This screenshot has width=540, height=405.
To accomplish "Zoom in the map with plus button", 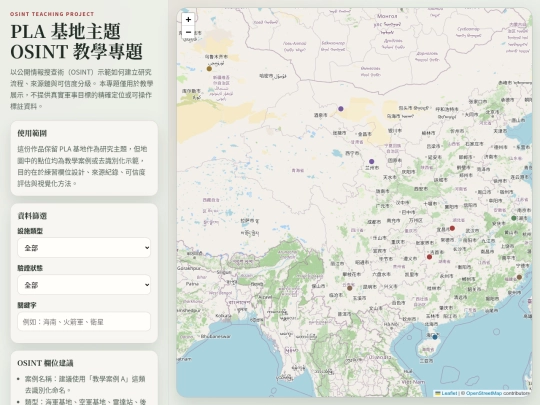I will pyautogui.click(x=188, y=20).
